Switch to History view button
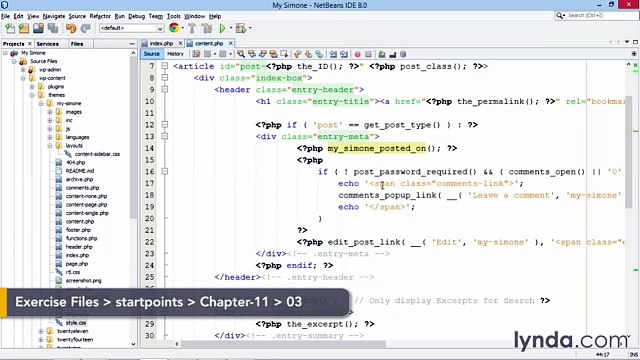640x360 pixels. (x=176, y=54)
